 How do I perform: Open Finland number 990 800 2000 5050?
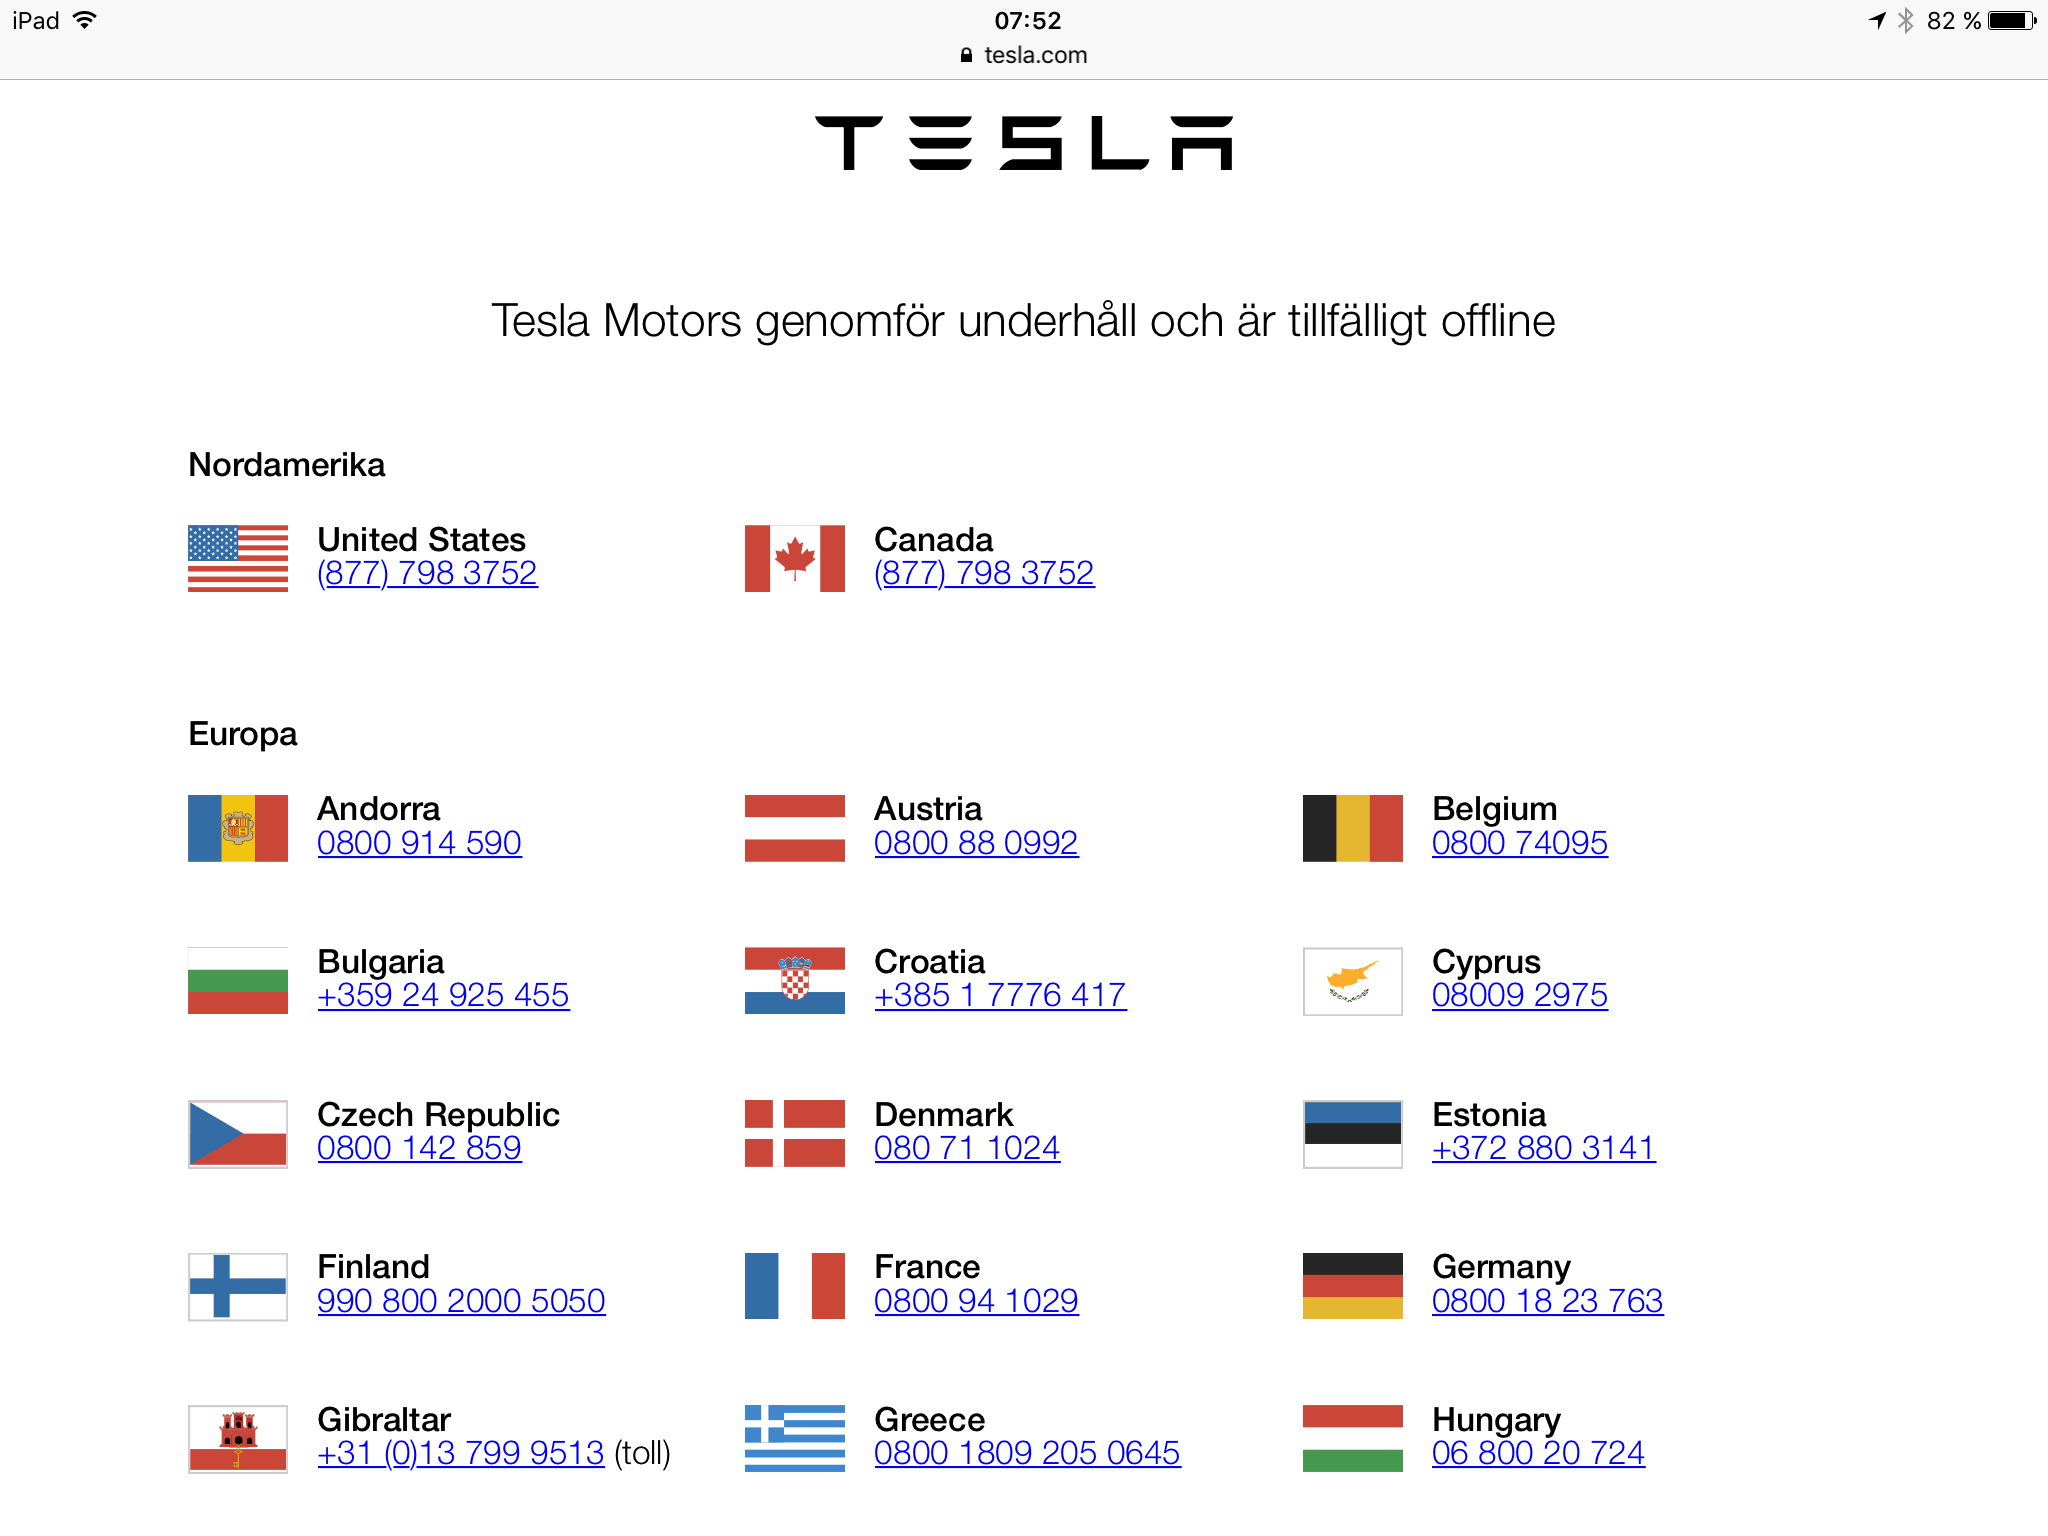click(461, 1301)
